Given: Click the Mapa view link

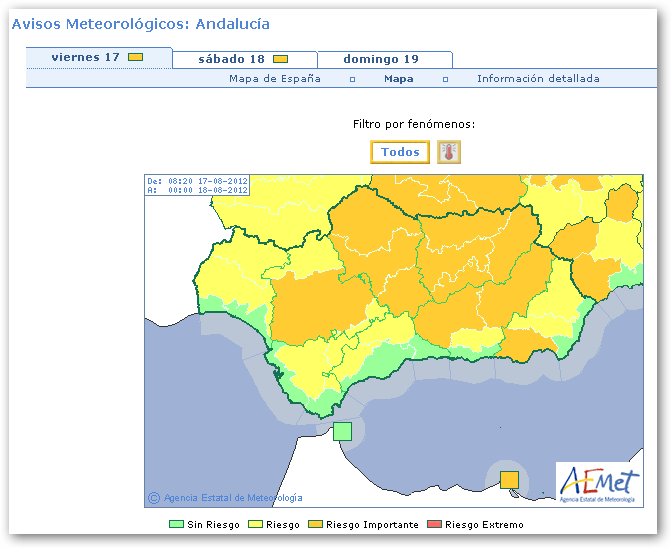Looking at the screenshot, I should [399, 79].
